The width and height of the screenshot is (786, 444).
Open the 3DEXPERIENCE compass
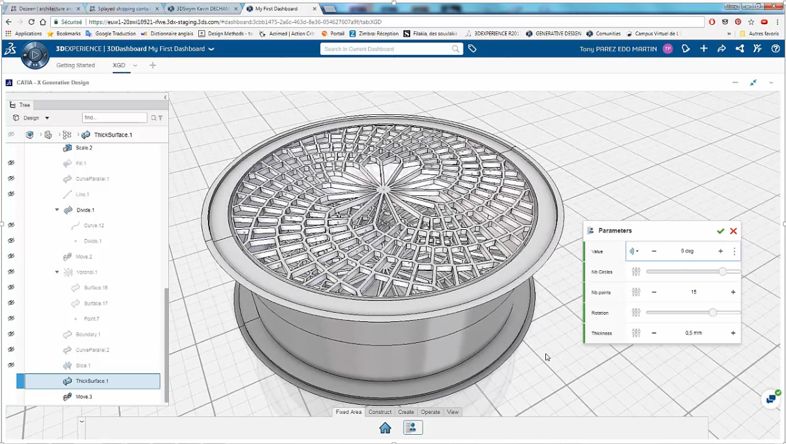click(x=35, y=55)
